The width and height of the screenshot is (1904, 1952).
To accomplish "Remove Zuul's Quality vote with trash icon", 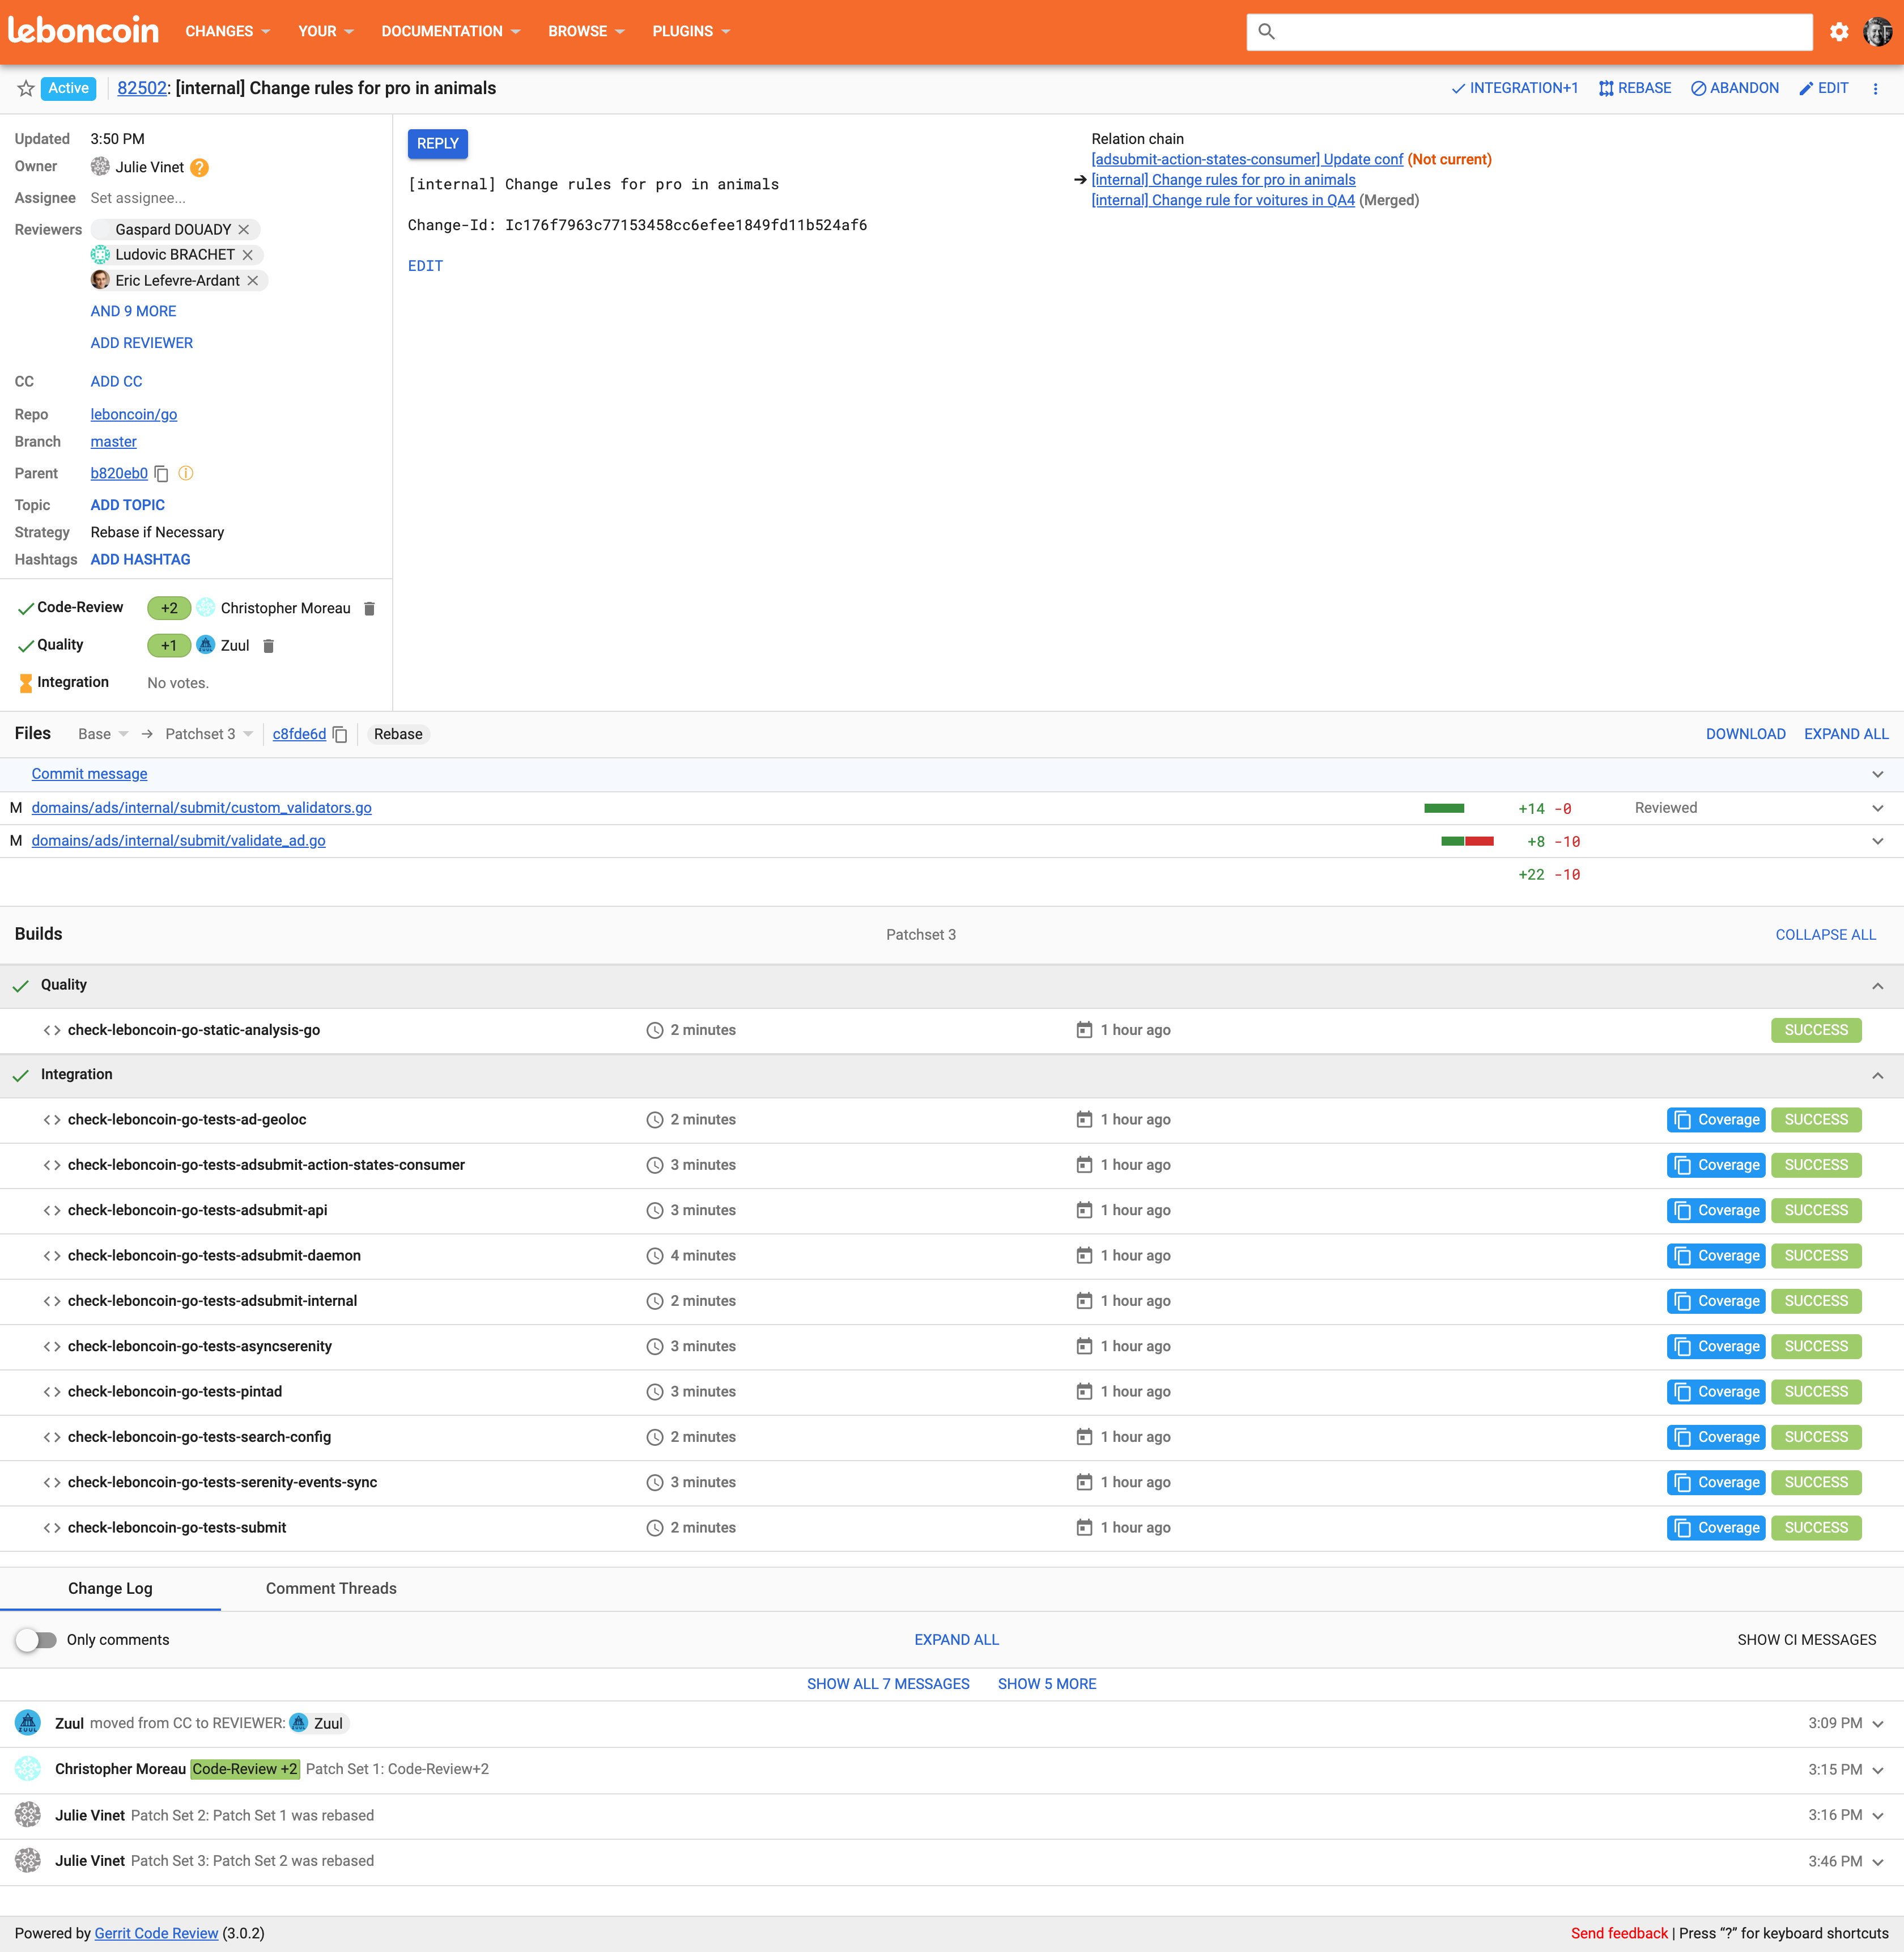I will click(268, 646).
